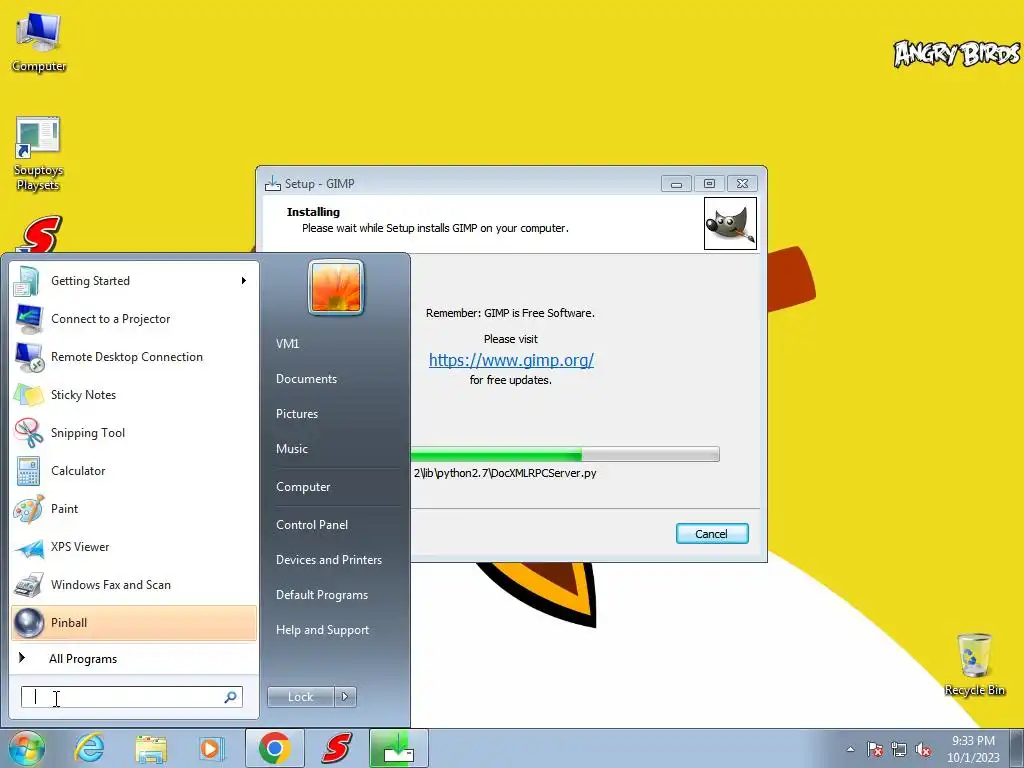Open the Snipping Tool
This screenshot has width=1024, height=768.
click(x=135, y=432)
